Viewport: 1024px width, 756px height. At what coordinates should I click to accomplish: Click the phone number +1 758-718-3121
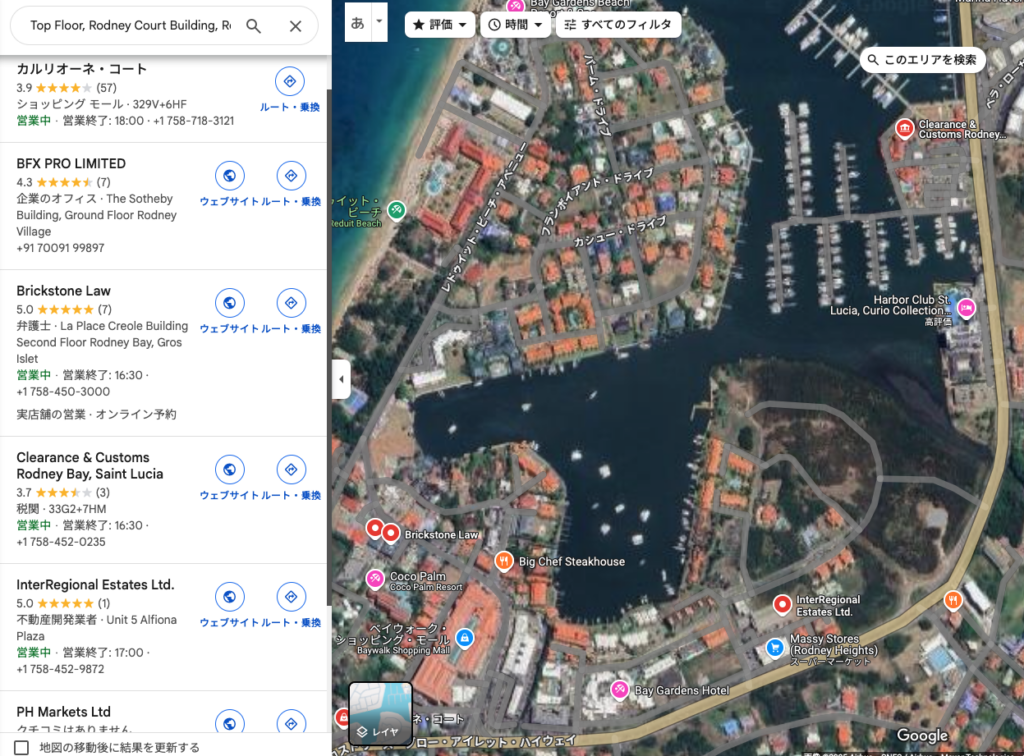coord(193,121)
